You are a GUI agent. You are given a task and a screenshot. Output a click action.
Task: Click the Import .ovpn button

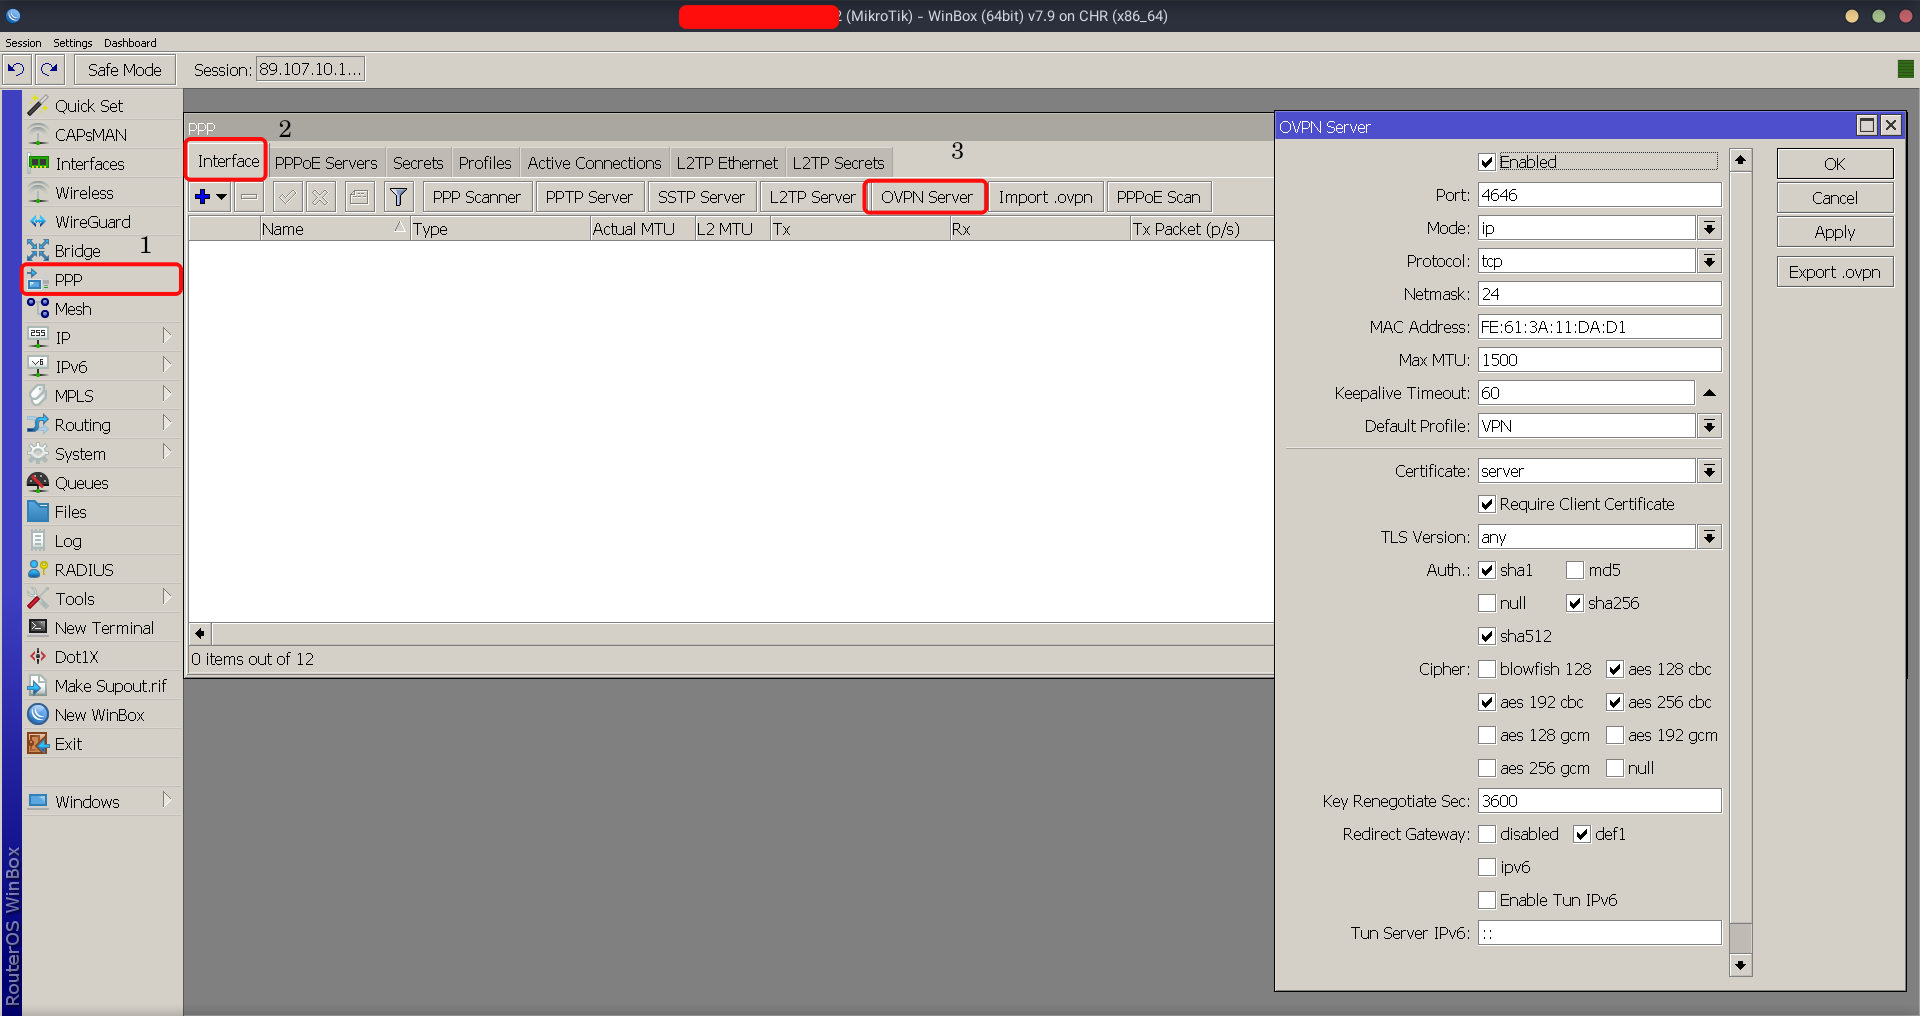pos(1045,197)
